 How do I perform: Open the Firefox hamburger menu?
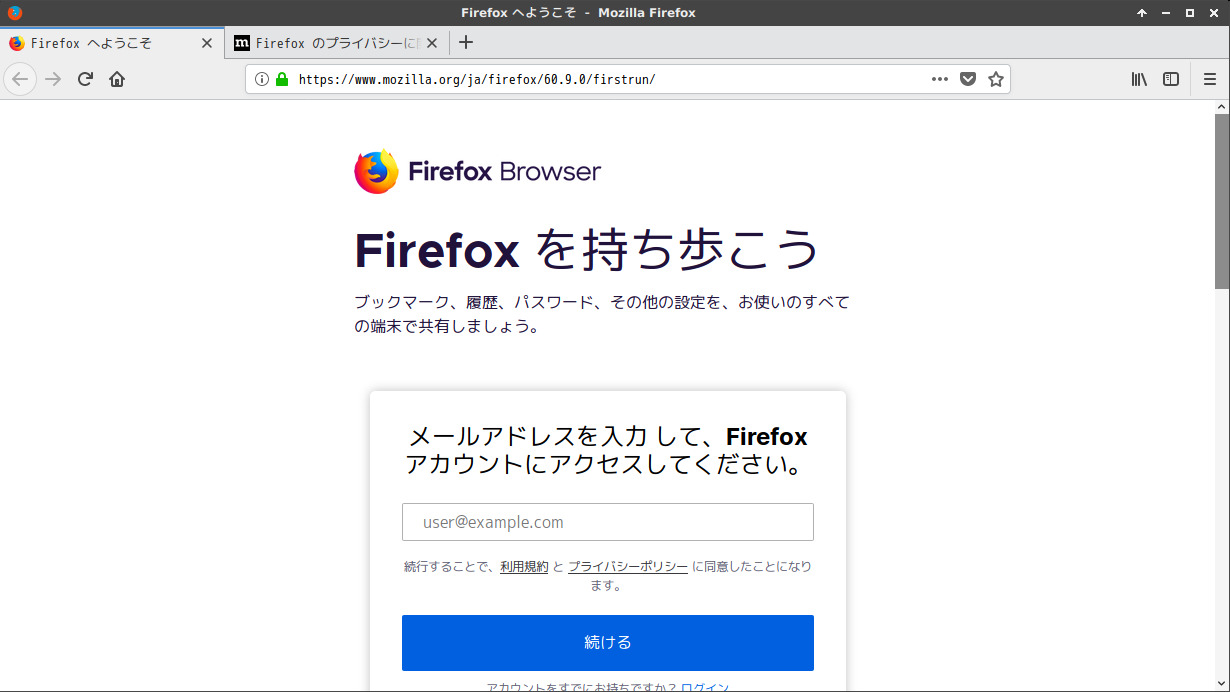[x=1210, y=79]
